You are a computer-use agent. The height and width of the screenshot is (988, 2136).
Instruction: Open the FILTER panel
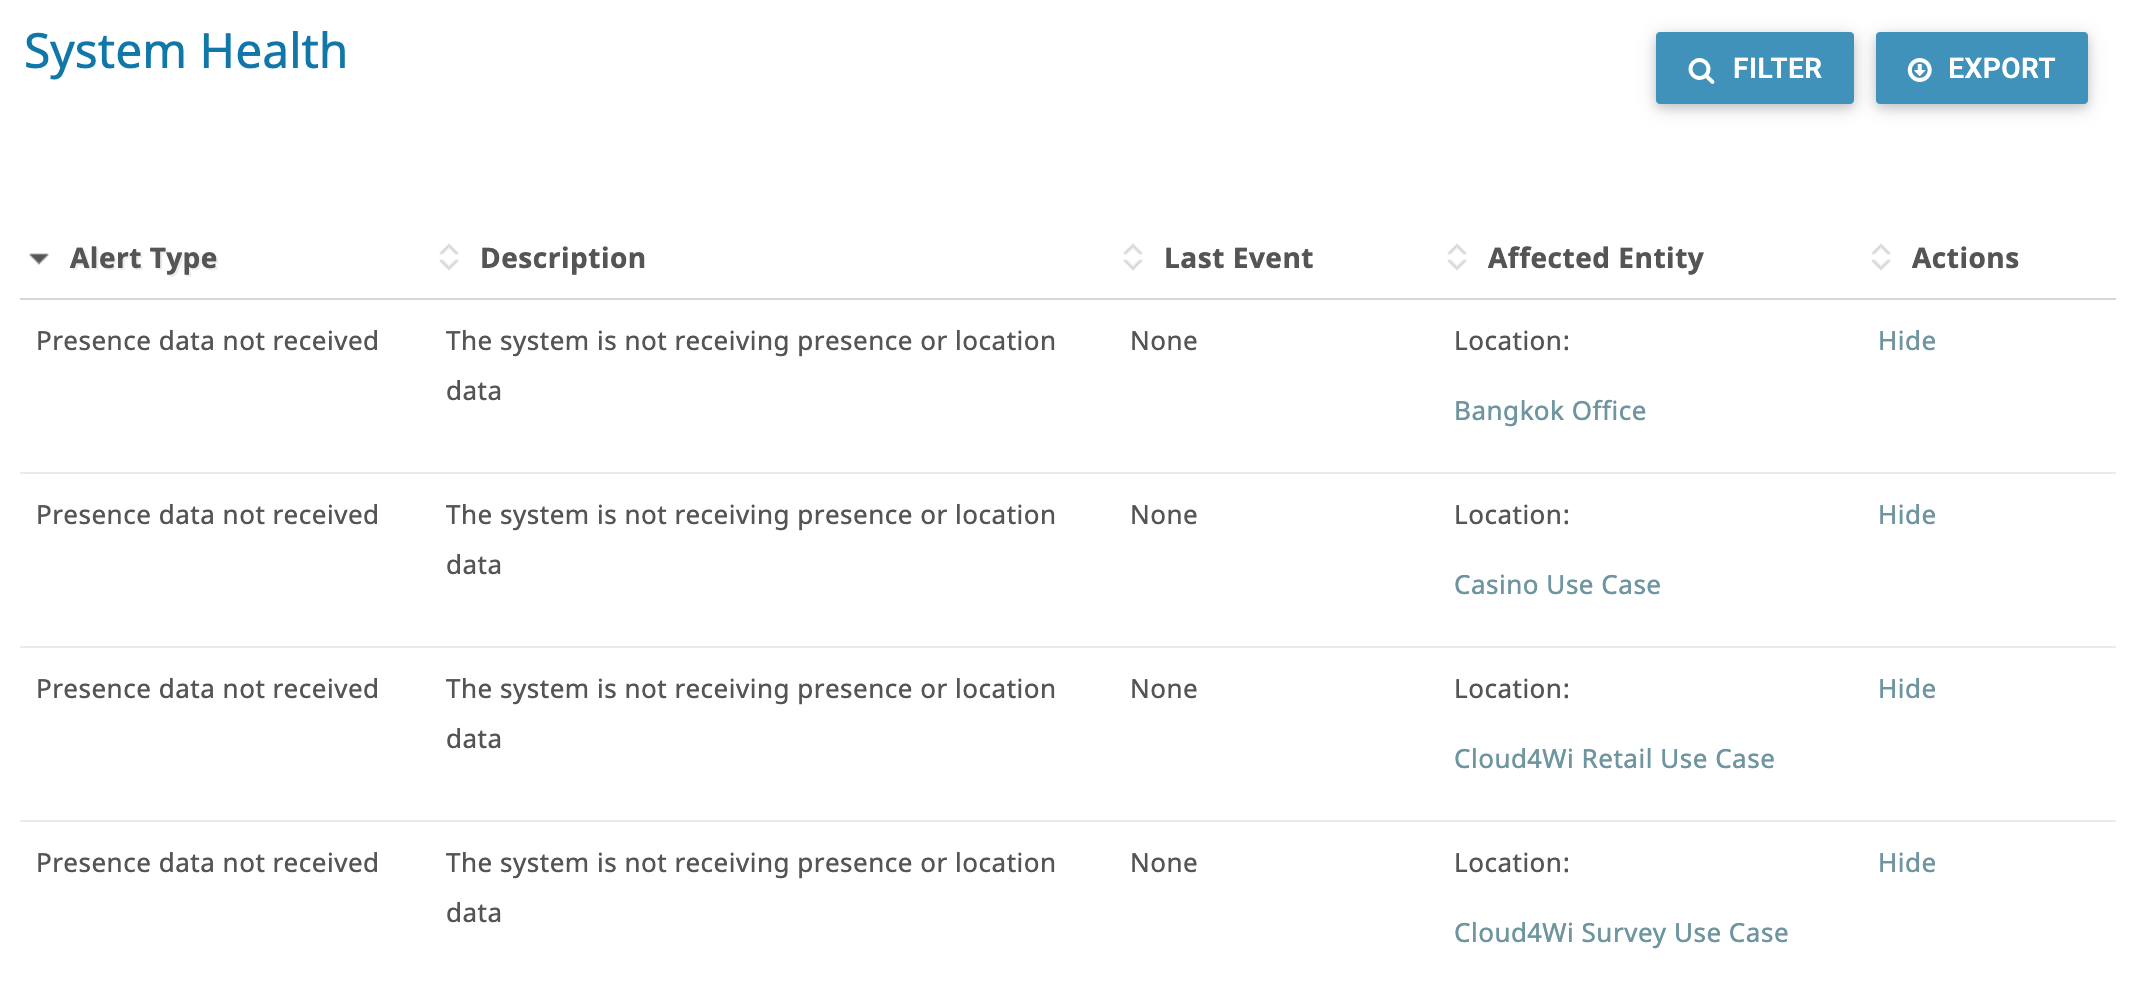tap(1755, 68)
